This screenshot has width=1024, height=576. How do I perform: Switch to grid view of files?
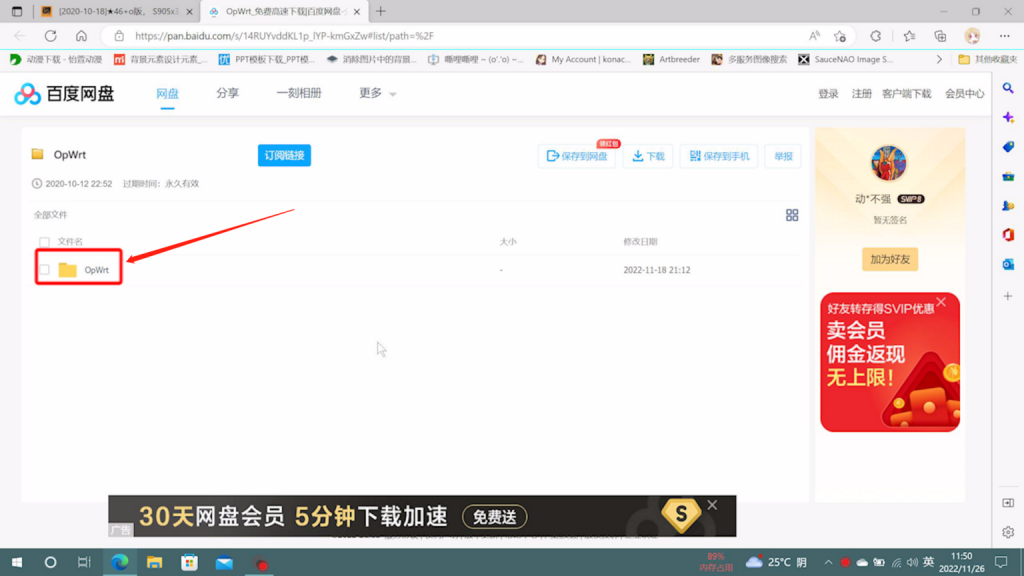click(x=792, y=215)
